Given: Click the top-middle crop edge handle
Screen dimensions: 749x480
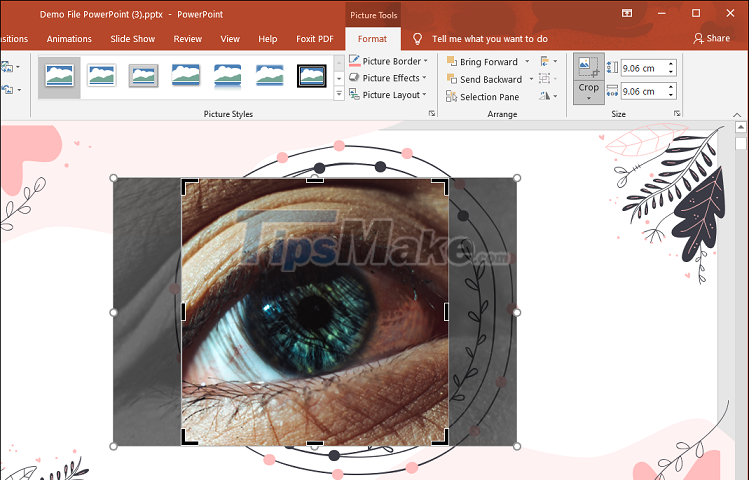Looking at the screenshot, I should [315, 181].
